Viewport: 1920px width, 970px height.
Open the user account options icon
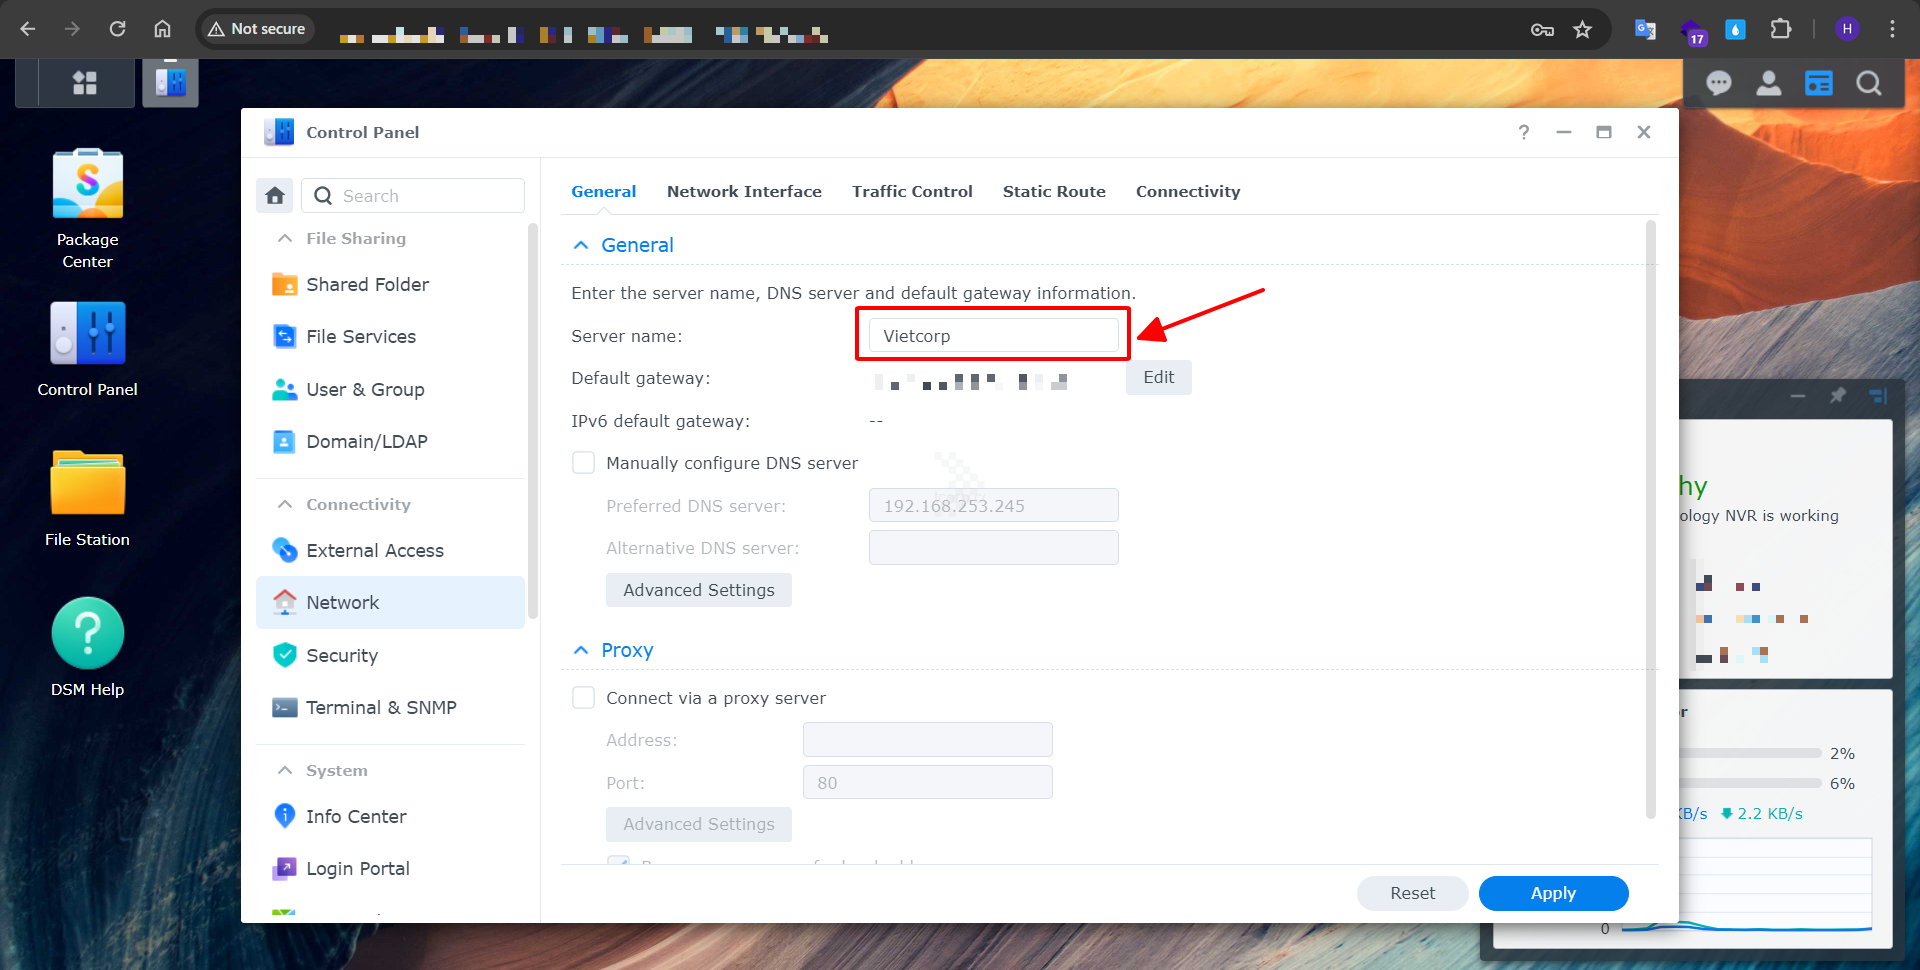tap(1768, 83)
